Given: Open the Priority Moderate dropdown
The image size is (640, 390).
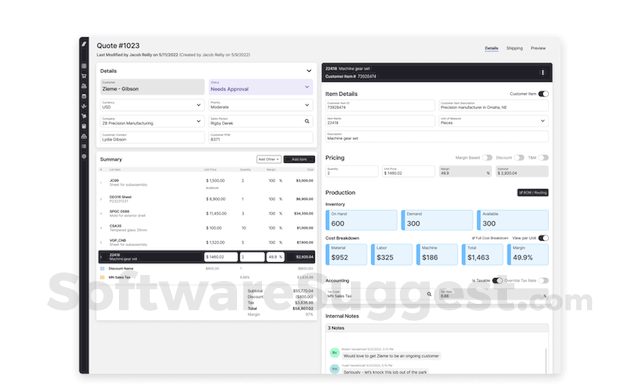Looking at the screenshot, I should pos(261,105).
